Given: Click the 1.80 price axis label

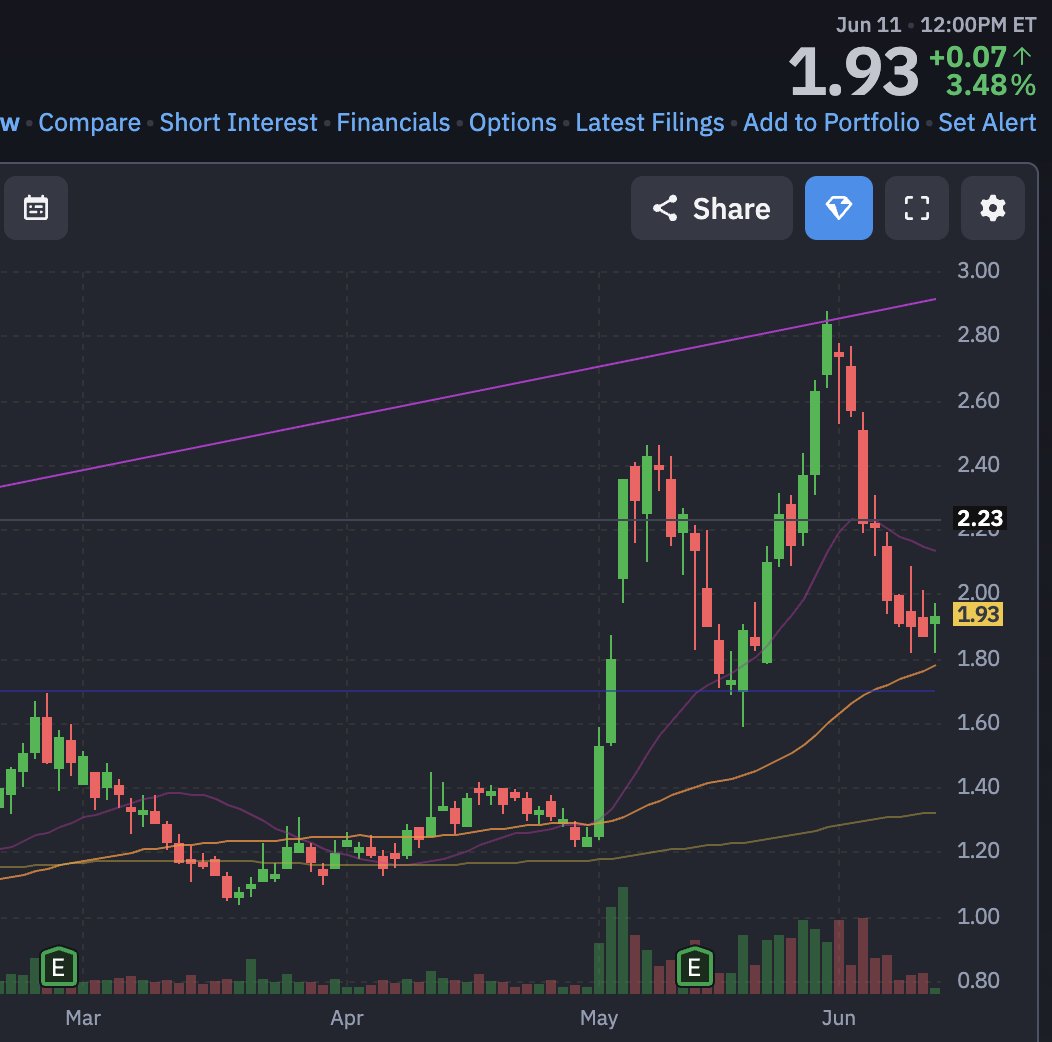Looking at the screenshot, I should coord(978,658).
